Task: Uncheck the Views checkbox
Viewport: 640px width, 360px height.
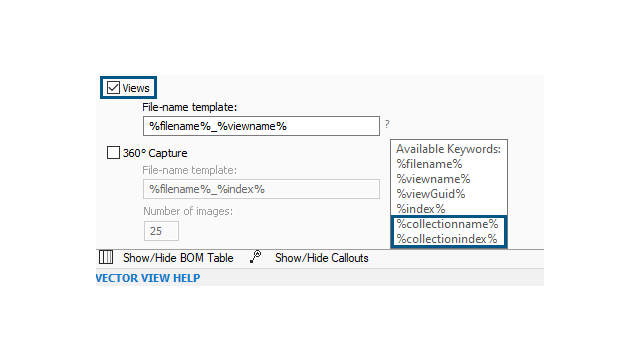Action: pyautogui.click(x=113, y=88)
